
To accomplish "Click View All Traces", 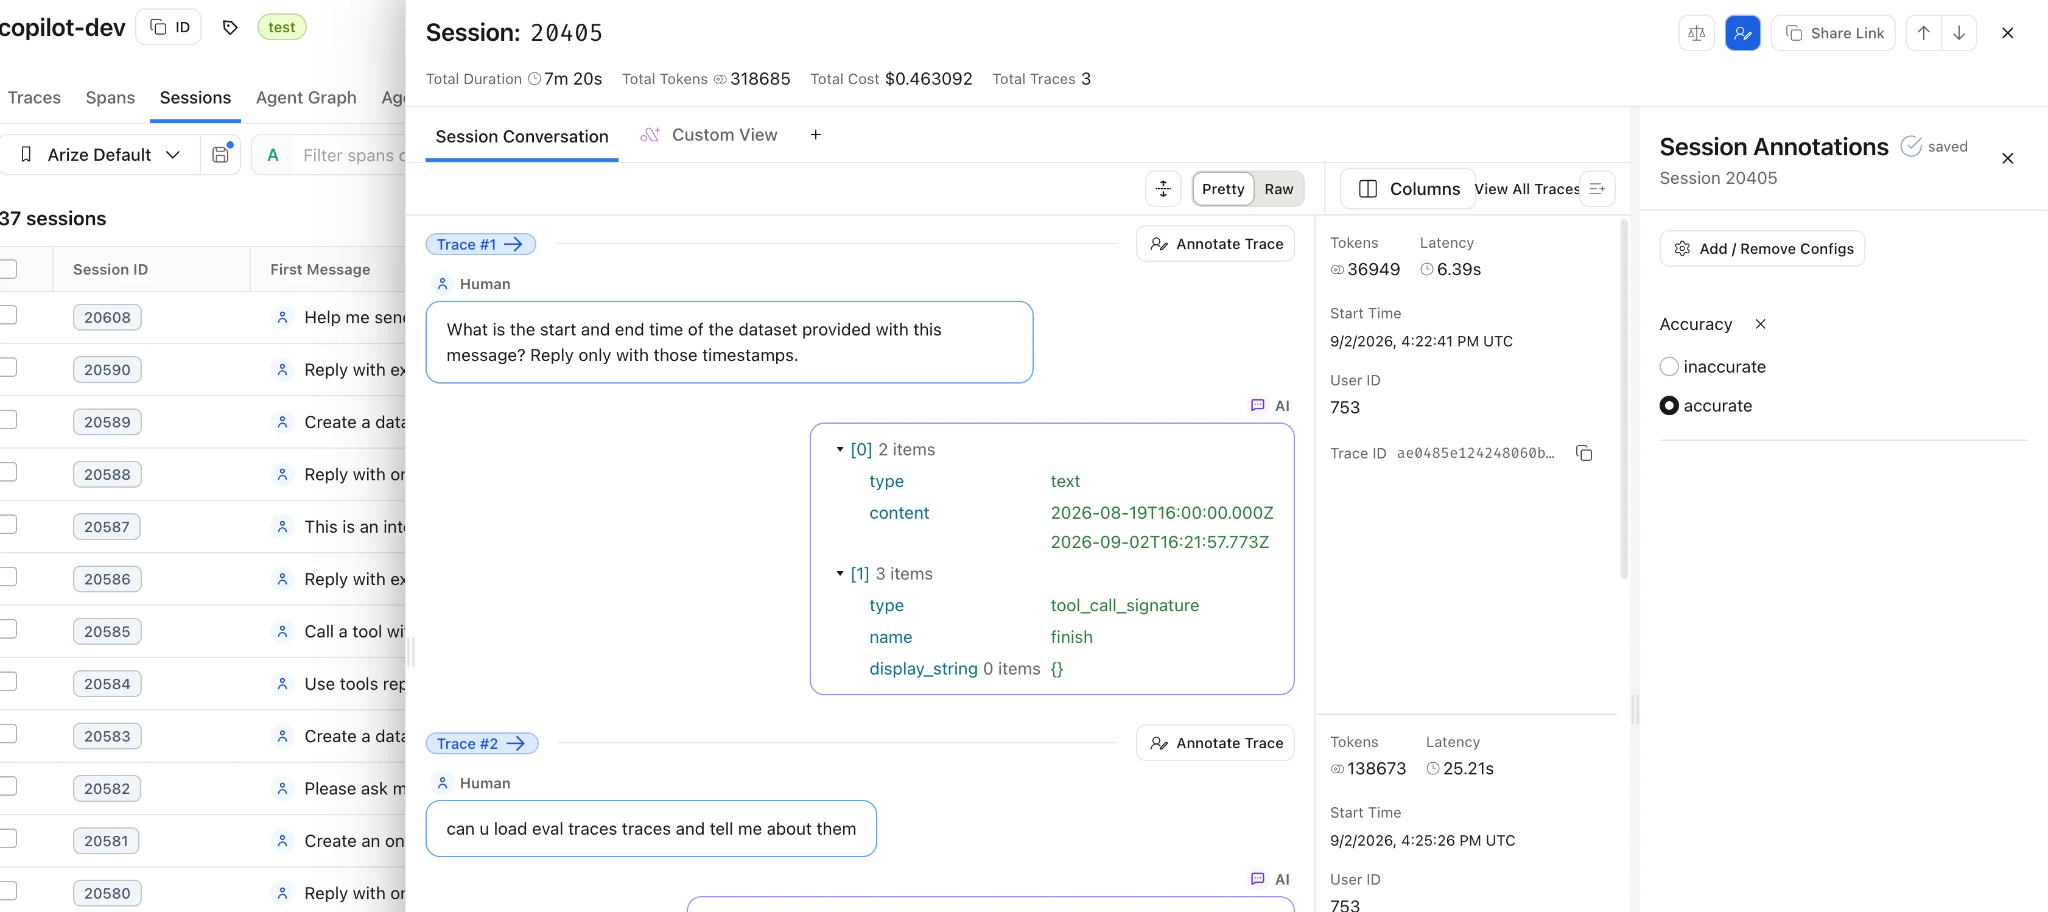I will (x=1527, y=189).
